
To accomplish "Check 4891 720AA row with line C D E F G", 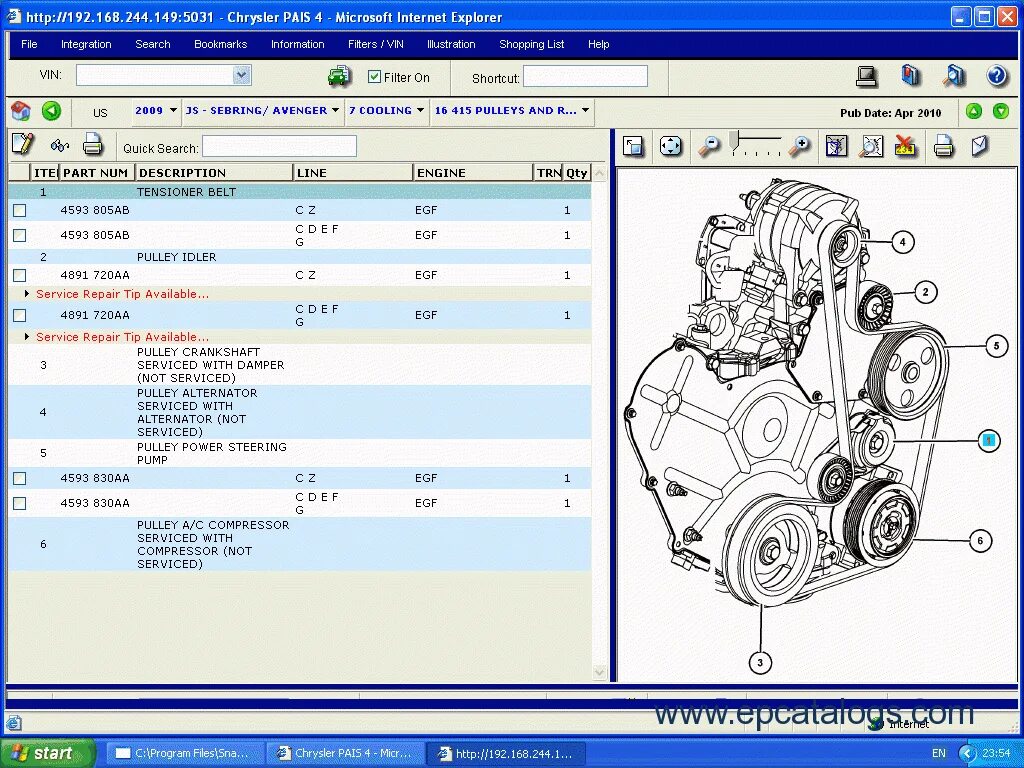I will (x=20, y=315).
